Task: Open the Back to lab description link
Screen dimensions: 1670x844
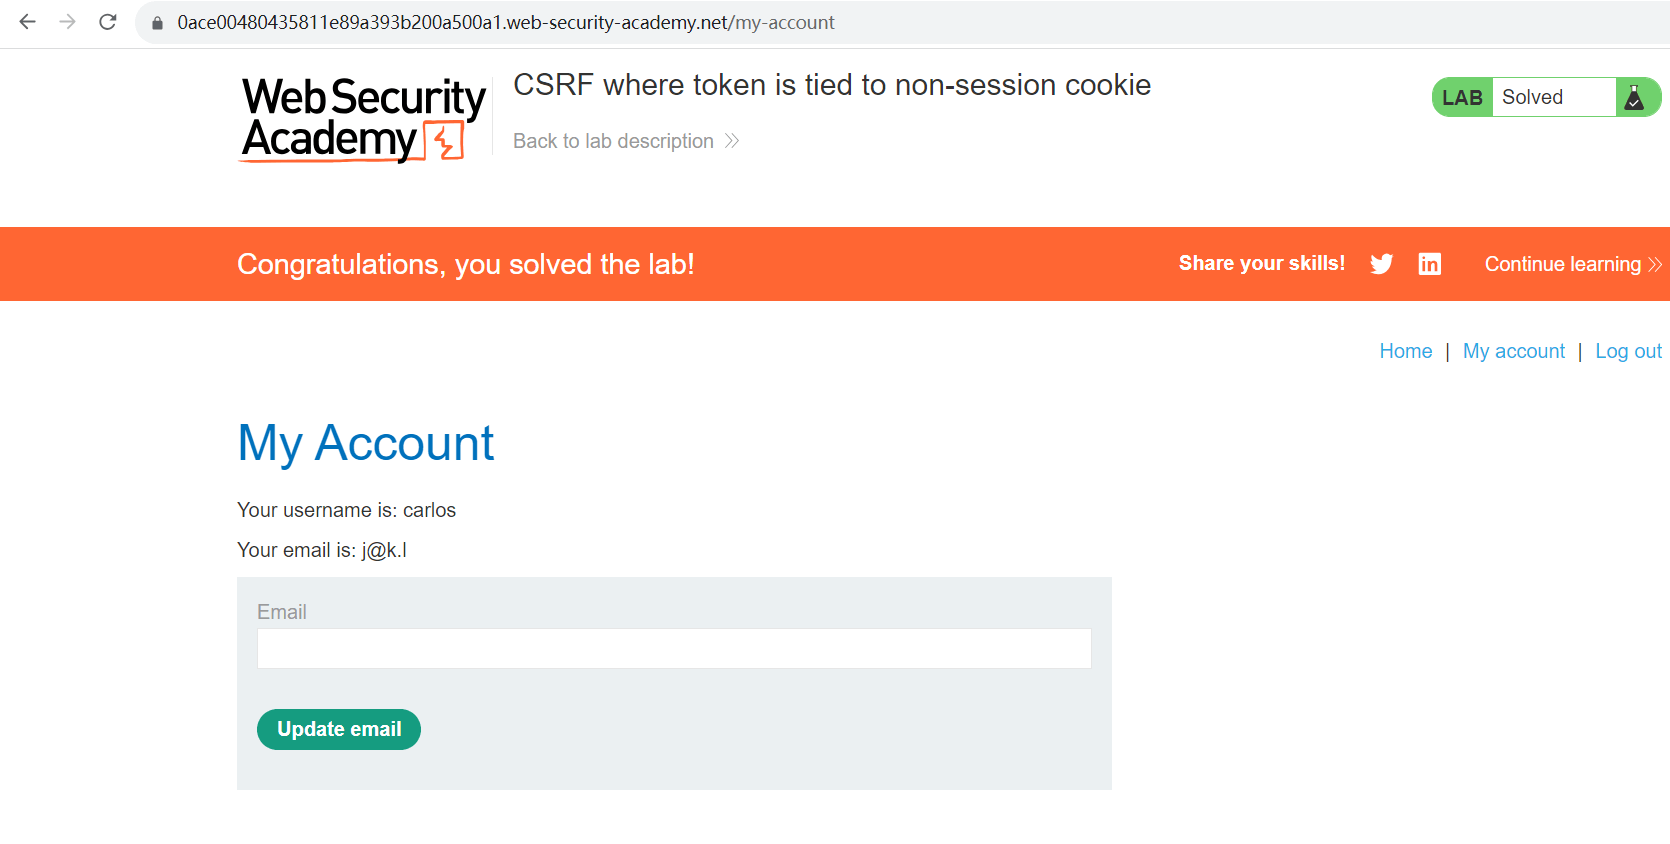Action: click(x=613, y=141)
